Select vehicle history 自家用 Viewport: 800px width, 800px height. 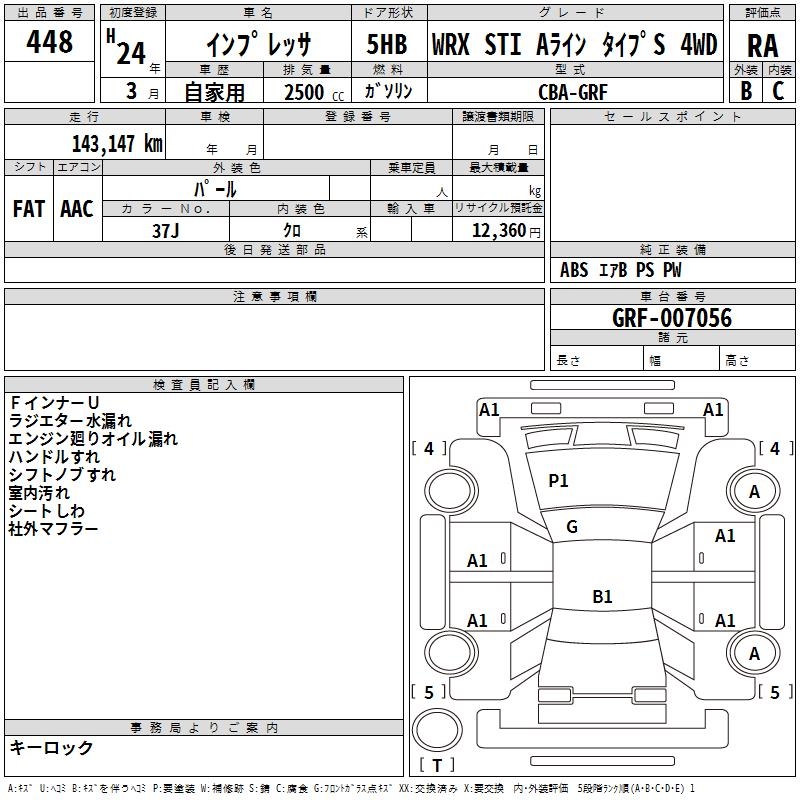point(214,92)
